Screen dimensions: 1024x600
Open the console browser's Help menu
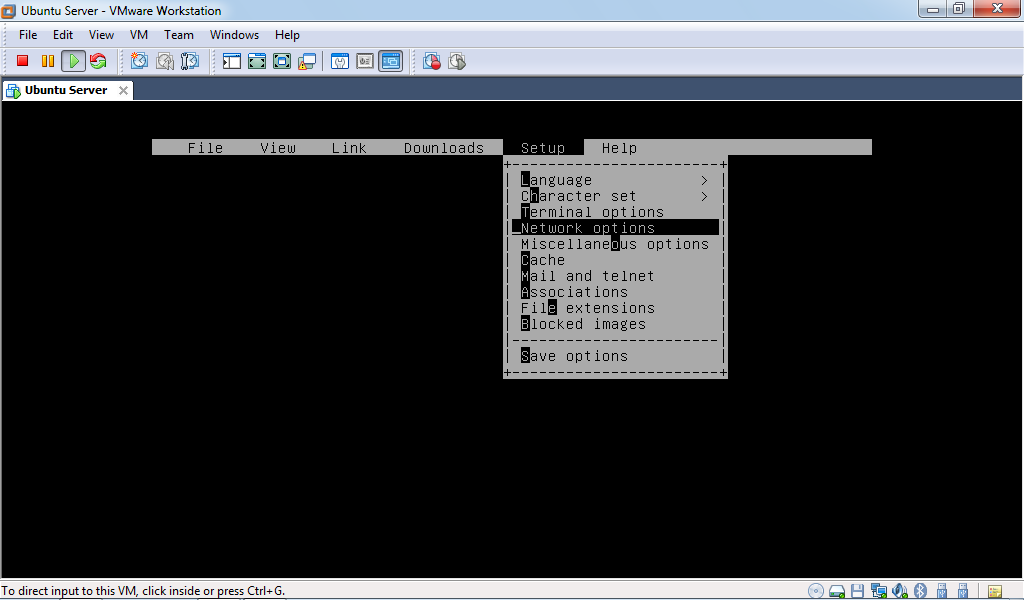click(x=619, y=148)
